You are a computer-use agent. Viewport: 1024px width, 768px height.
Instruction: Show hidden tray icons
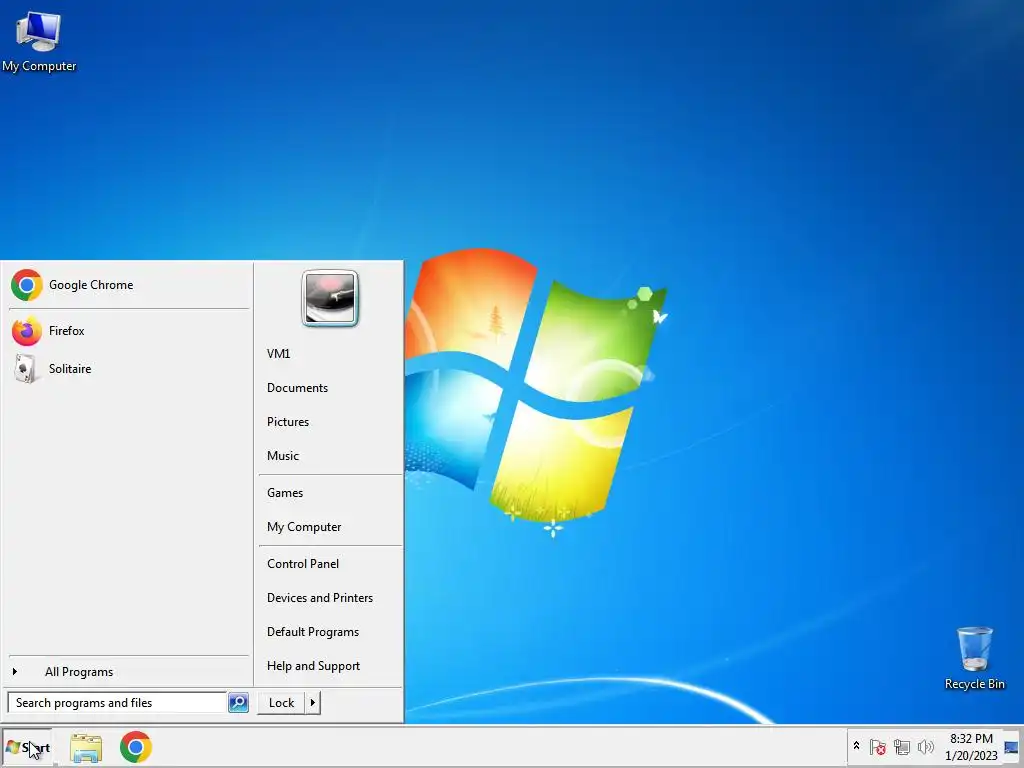pos(856,746)
